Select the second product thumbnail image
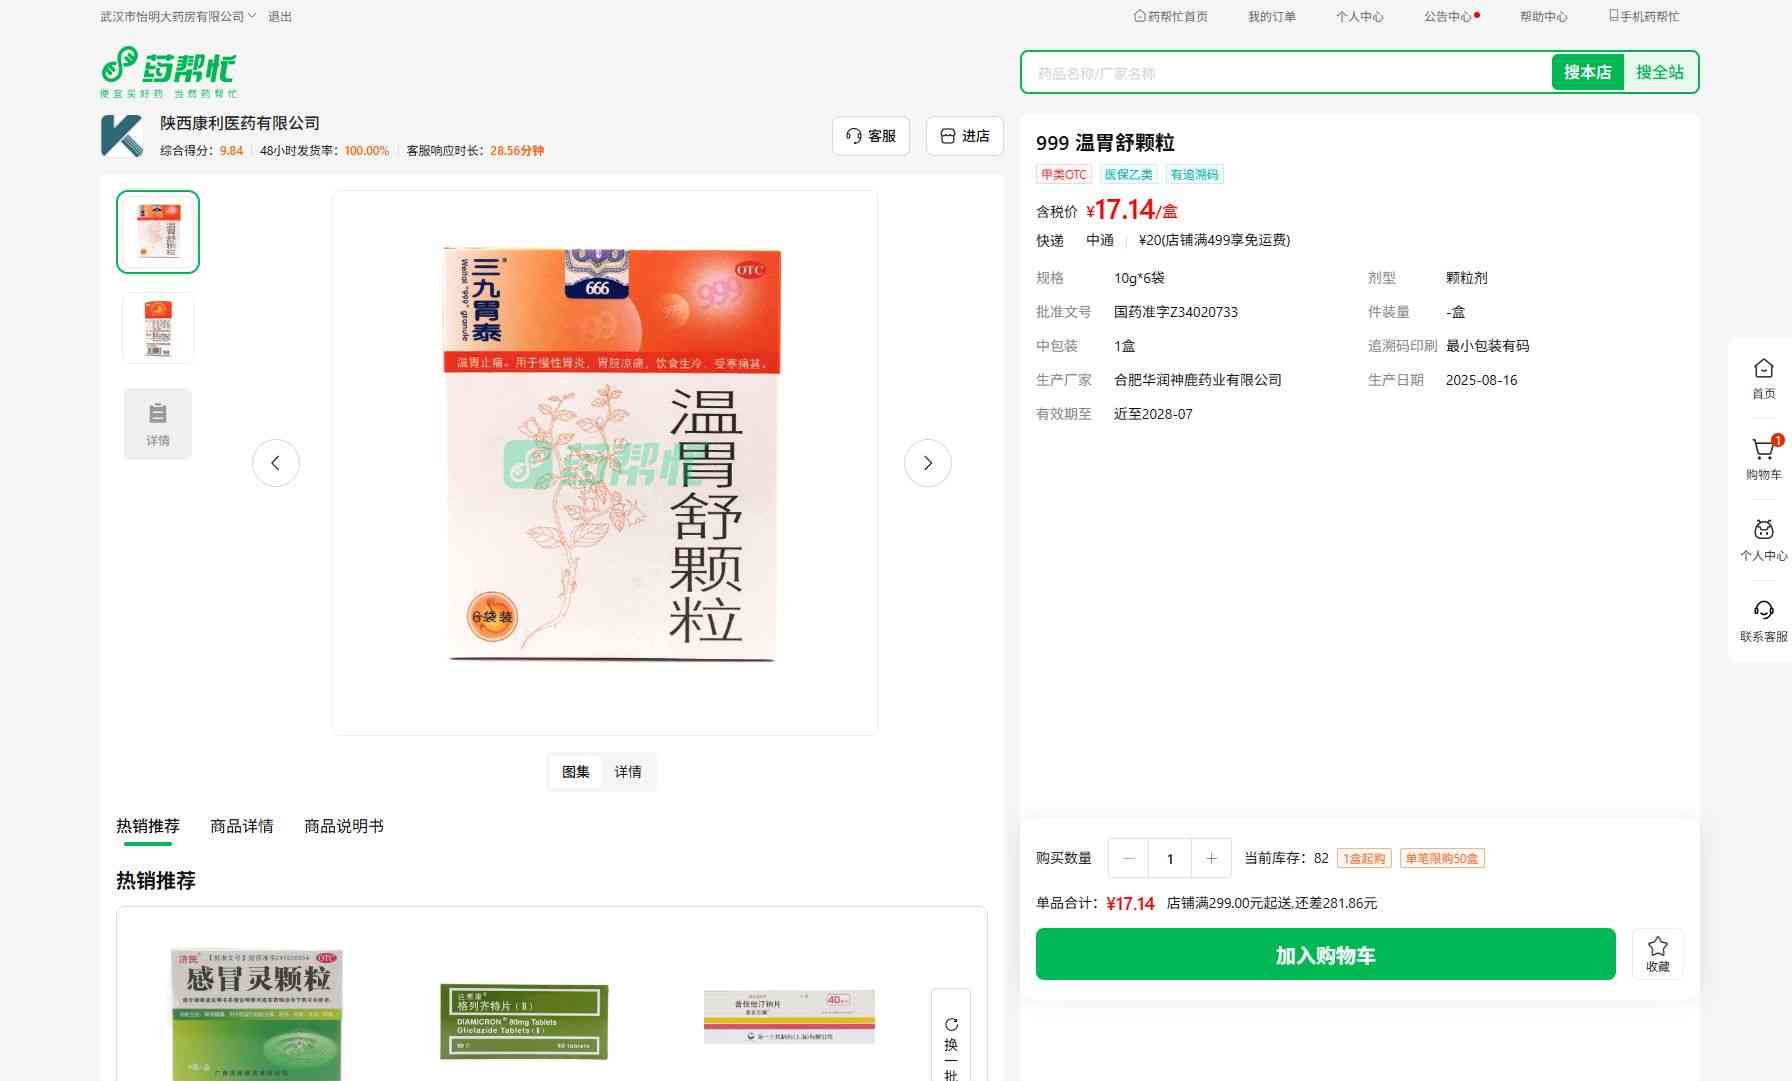The height and width of the screenshot is (1081, 1792). [x=158, y=328]
